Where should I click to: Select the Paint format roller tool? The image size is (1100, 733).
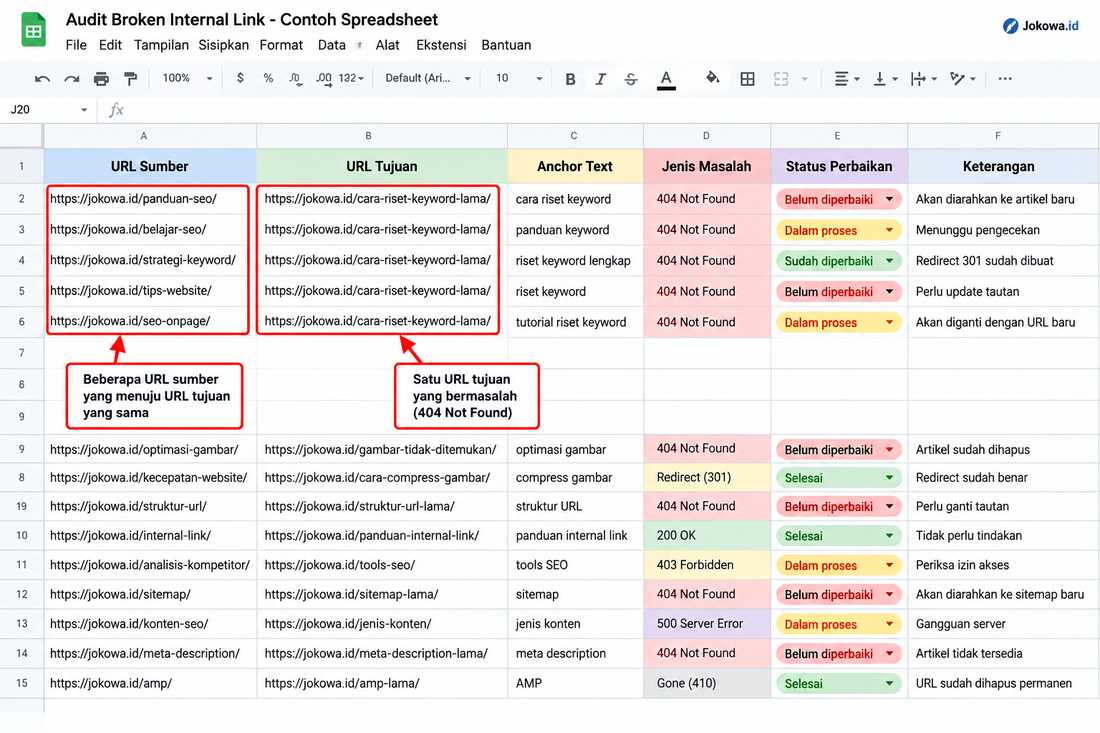[130, 79]
